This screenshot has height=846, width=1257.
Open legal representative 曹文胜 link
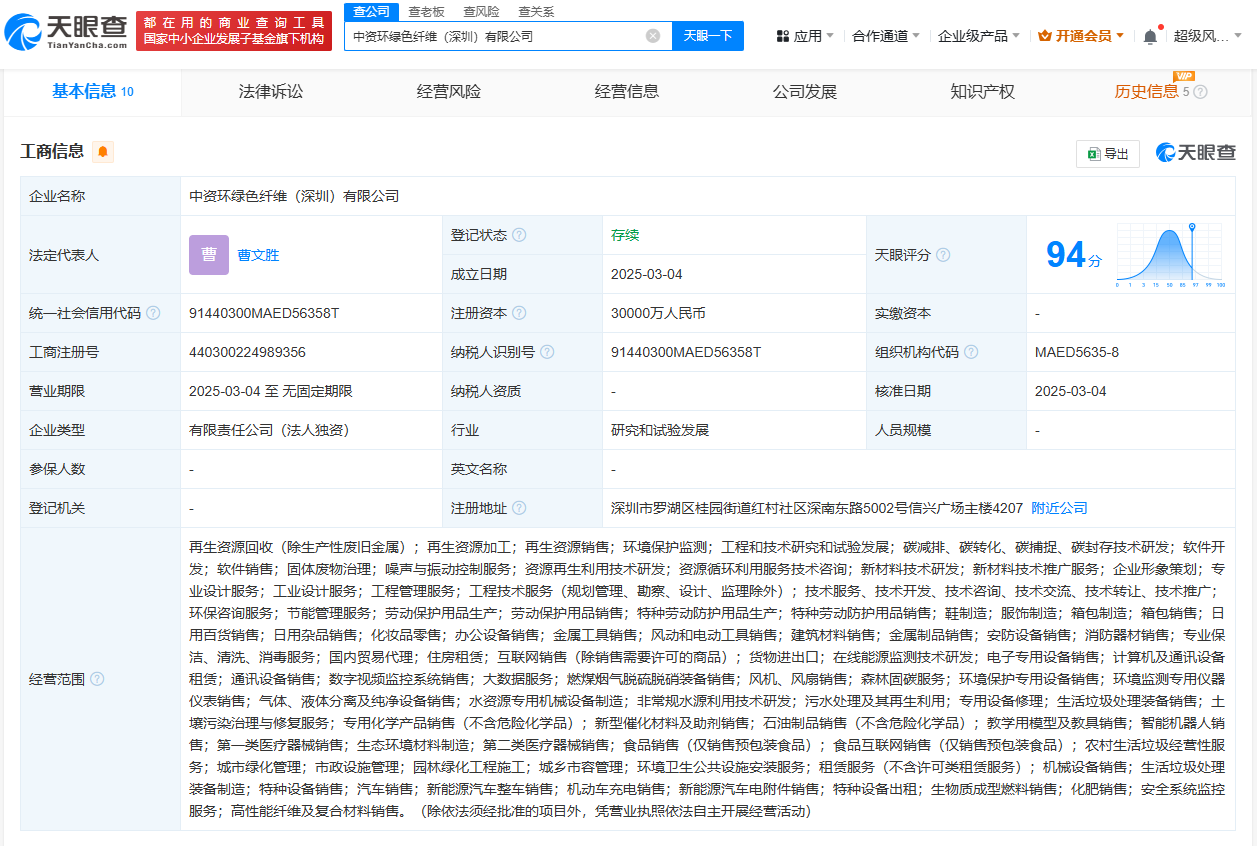[x=258, y=255]
